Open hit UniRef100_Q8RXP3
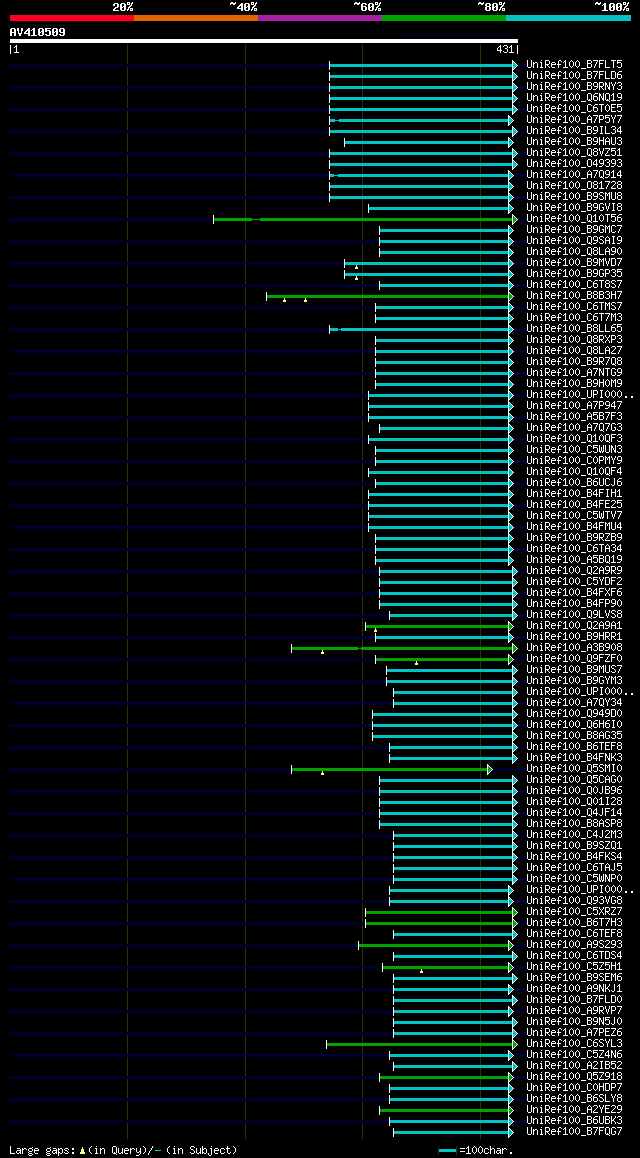Screen dimensions: 640x1158 pos(574,340)
